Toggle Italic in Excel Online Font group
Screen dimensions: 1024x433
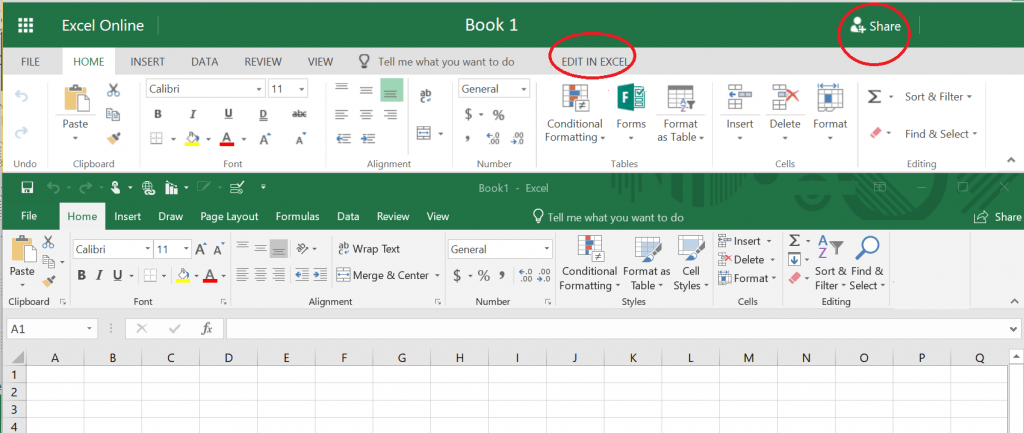pyautogui.click(x=193, y=114)
